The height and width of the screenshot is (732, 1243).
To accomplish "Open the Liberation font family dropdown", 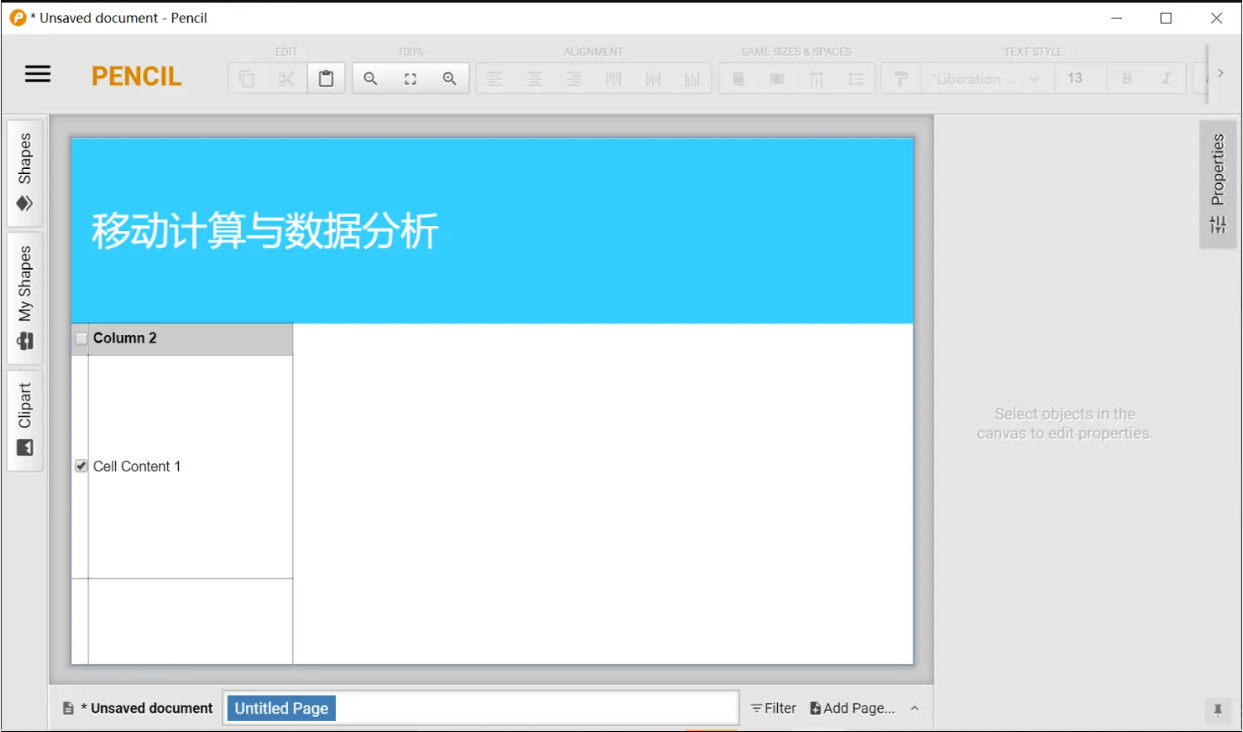I will tap(985, 79).
